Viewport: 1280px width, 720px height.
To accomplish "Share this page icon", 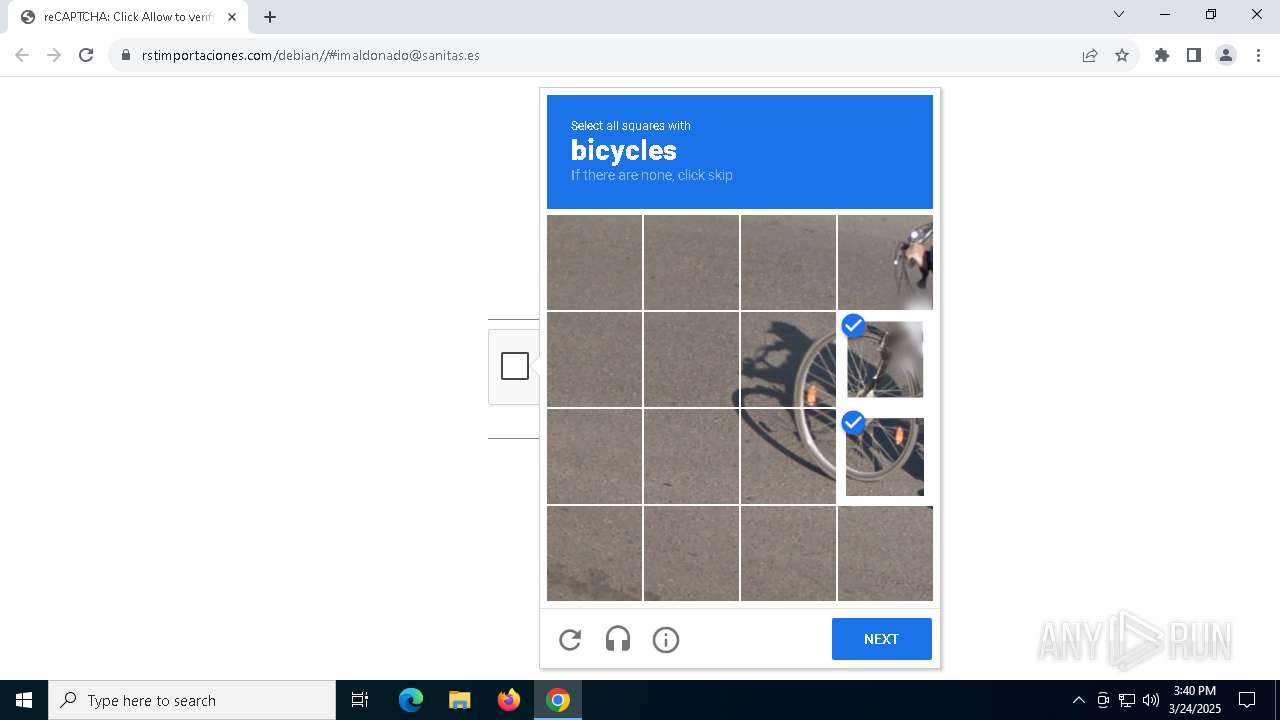I will 1090,55.
